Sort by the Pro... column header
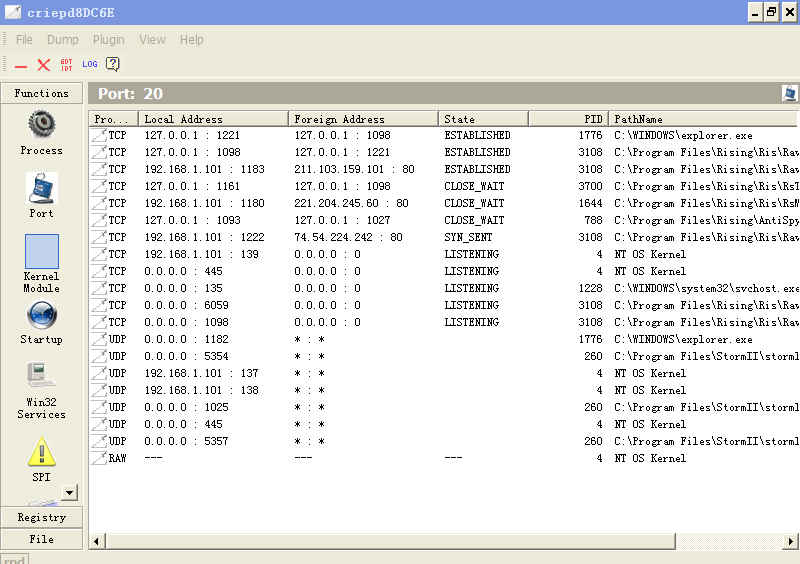This screenshot has width=800, height=564. 113,119
